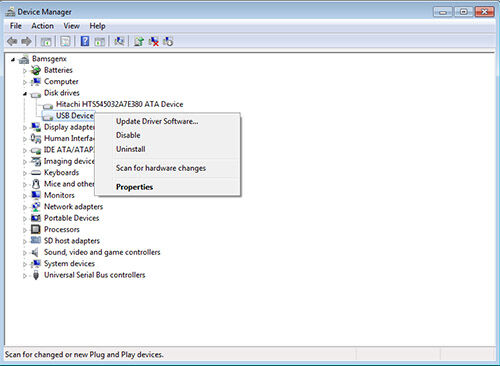Image resolution: width=500 pixels, height=366 pixels.
Task: Open the File menu
Action: (16, 26)
